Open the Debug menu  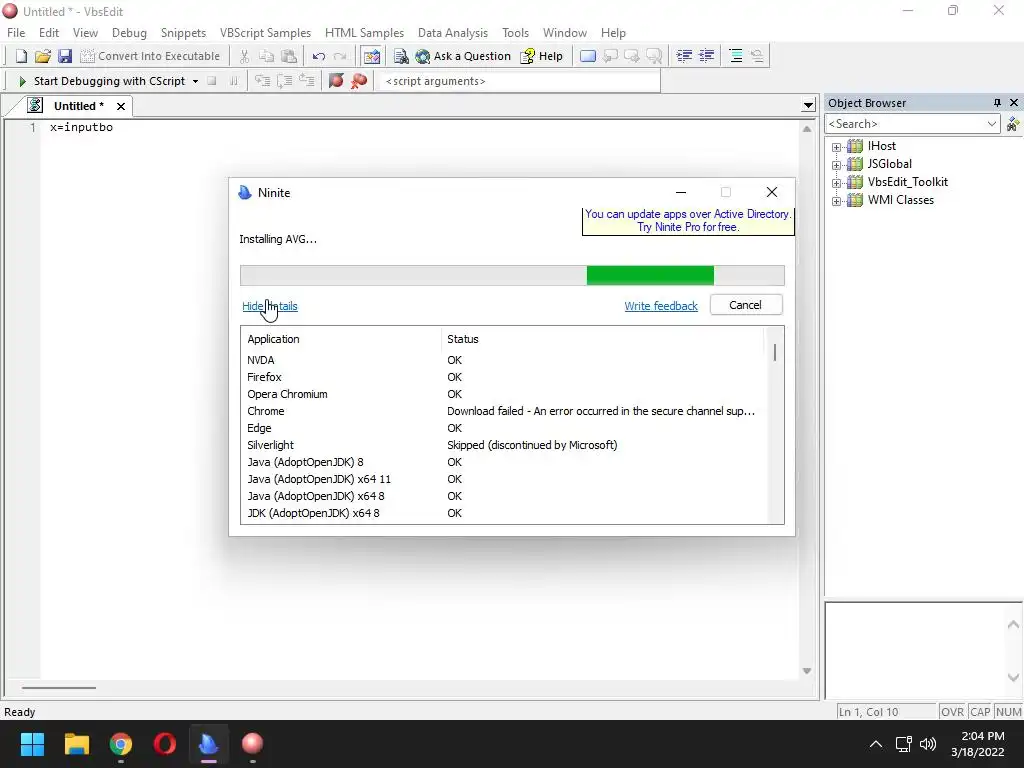(129, 33)
